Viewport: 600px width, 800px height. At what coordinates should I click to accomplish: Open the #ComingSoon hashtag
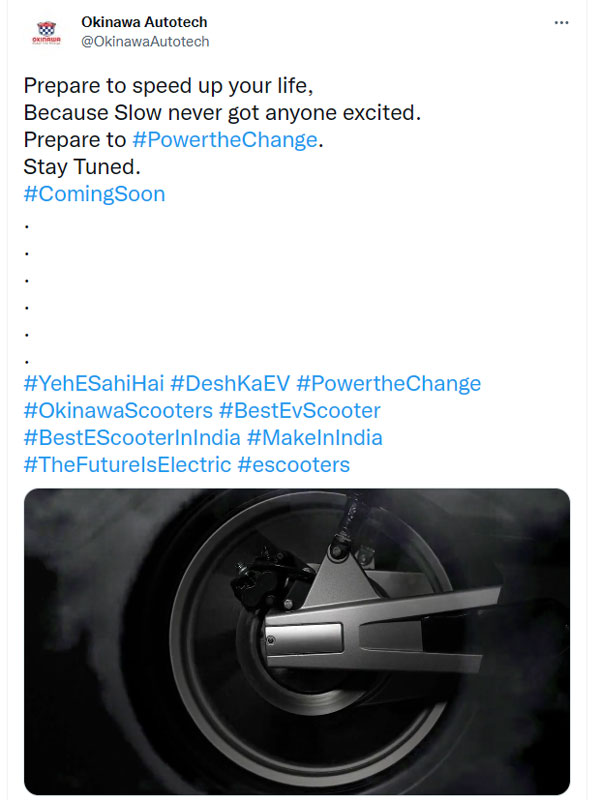point(93,194)
